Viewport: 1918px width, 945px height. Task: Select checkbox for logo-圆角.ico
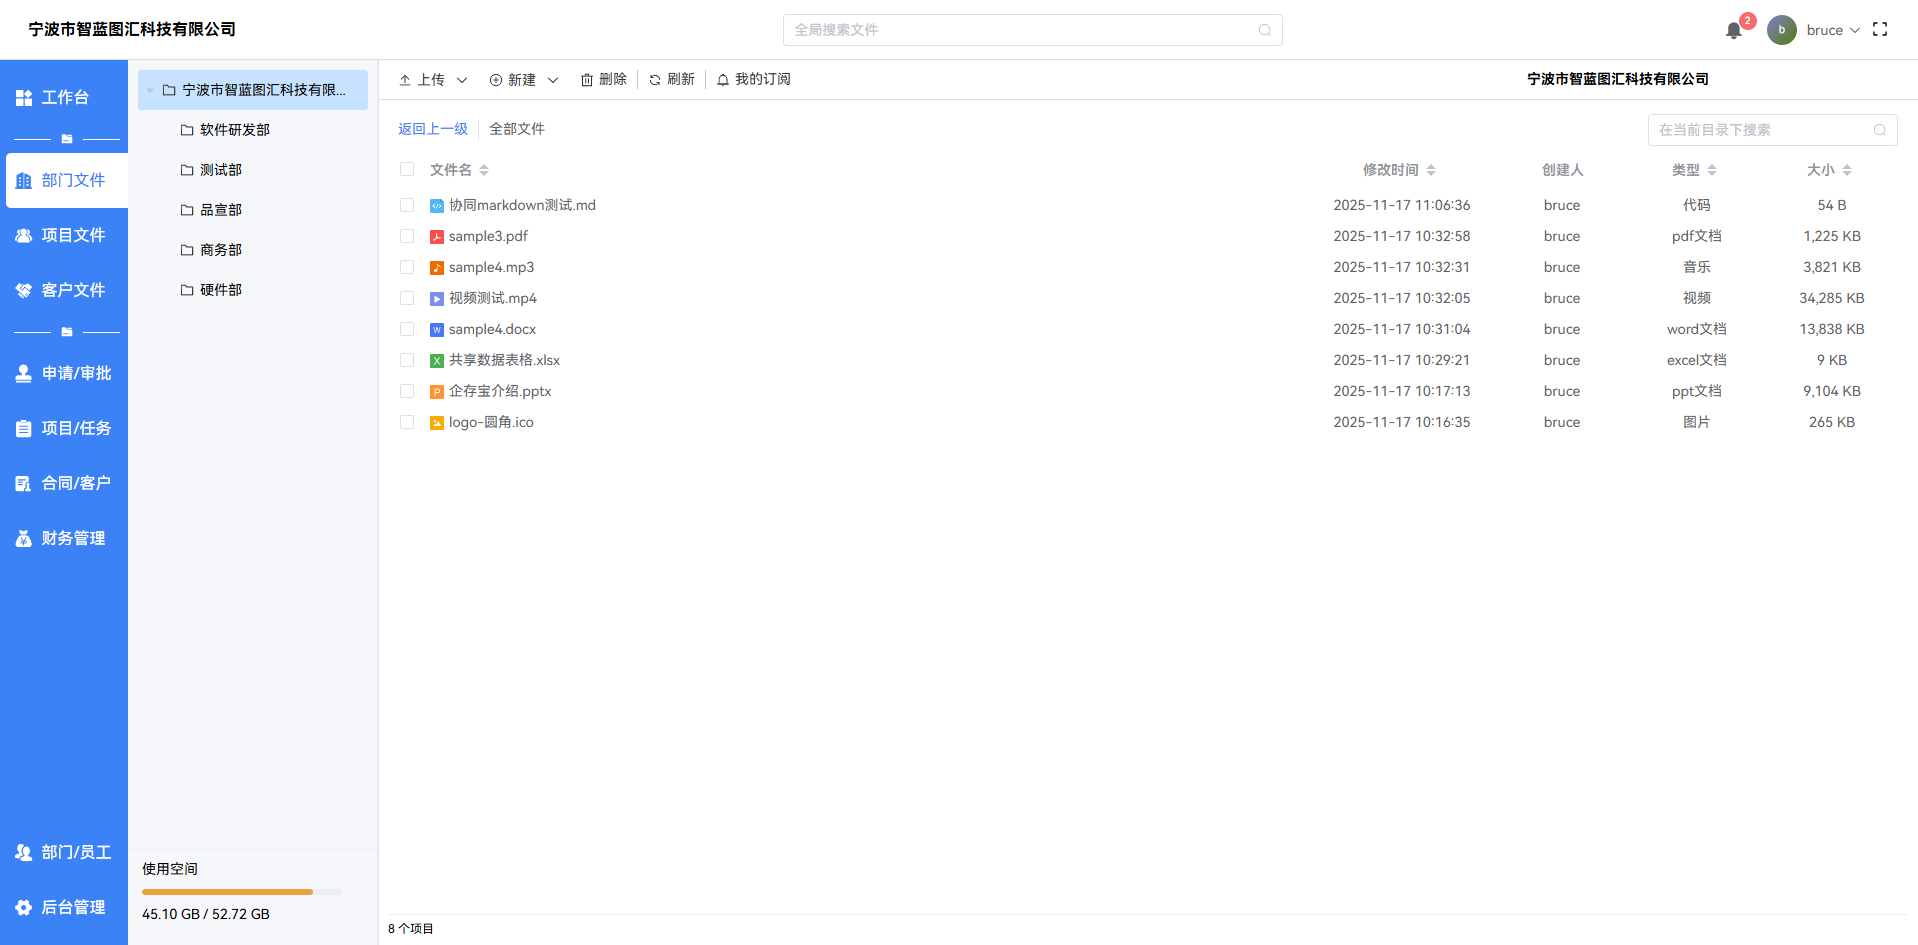coord(407,422)
